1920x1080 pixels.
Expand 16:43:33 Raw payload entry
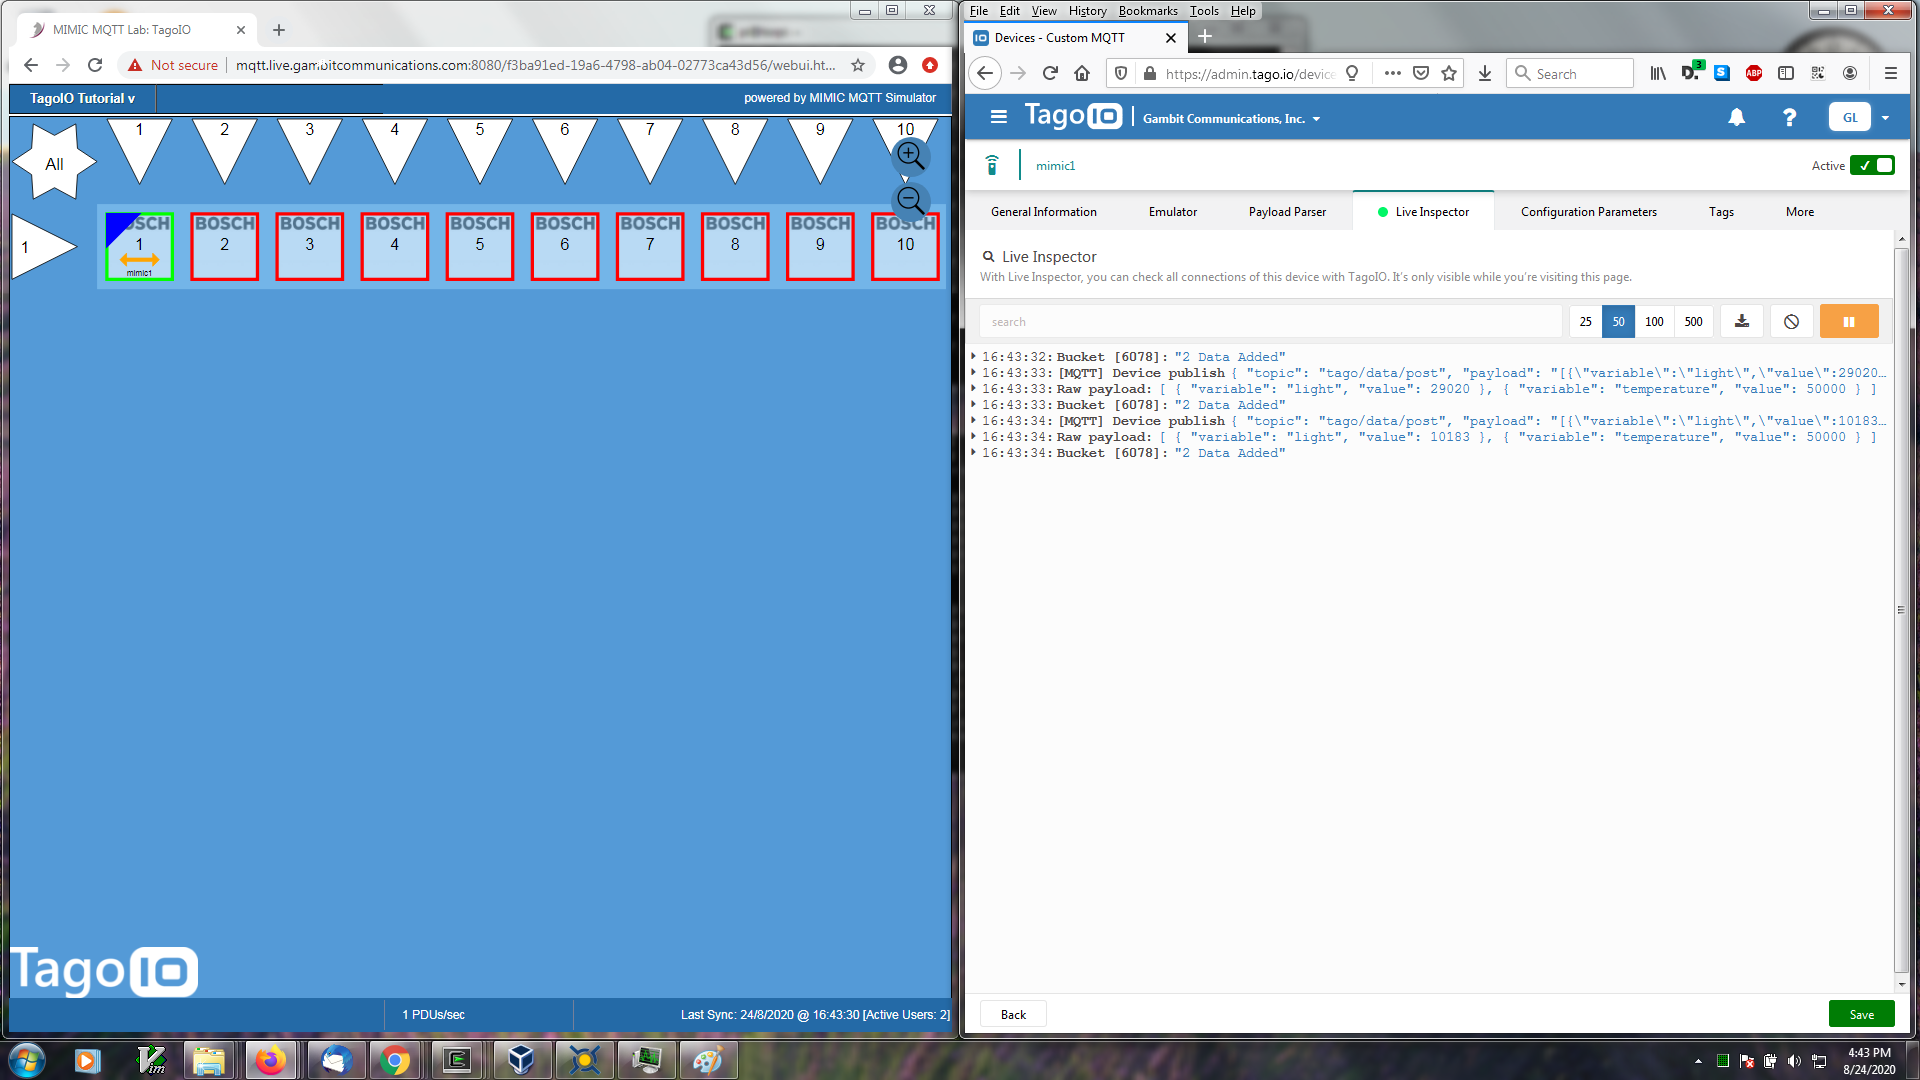[x=972, y=388]
